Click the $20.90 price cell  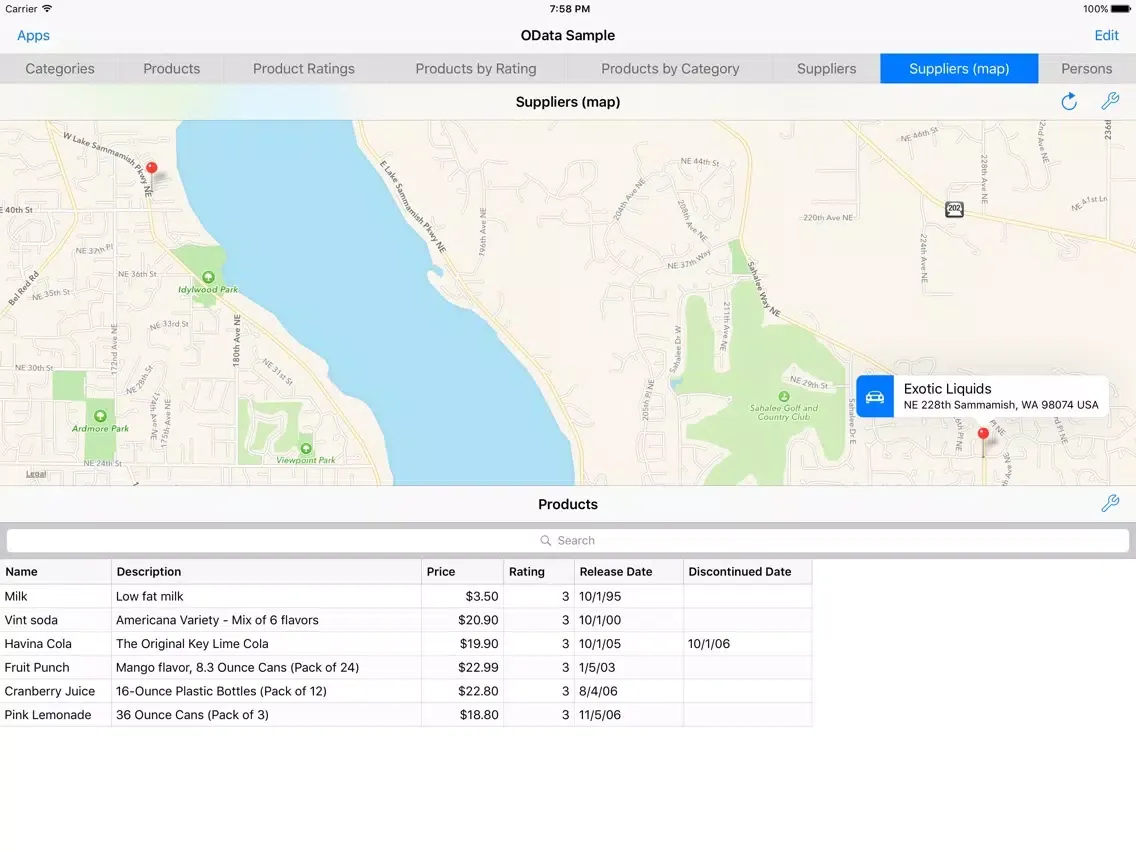[462, 620]
